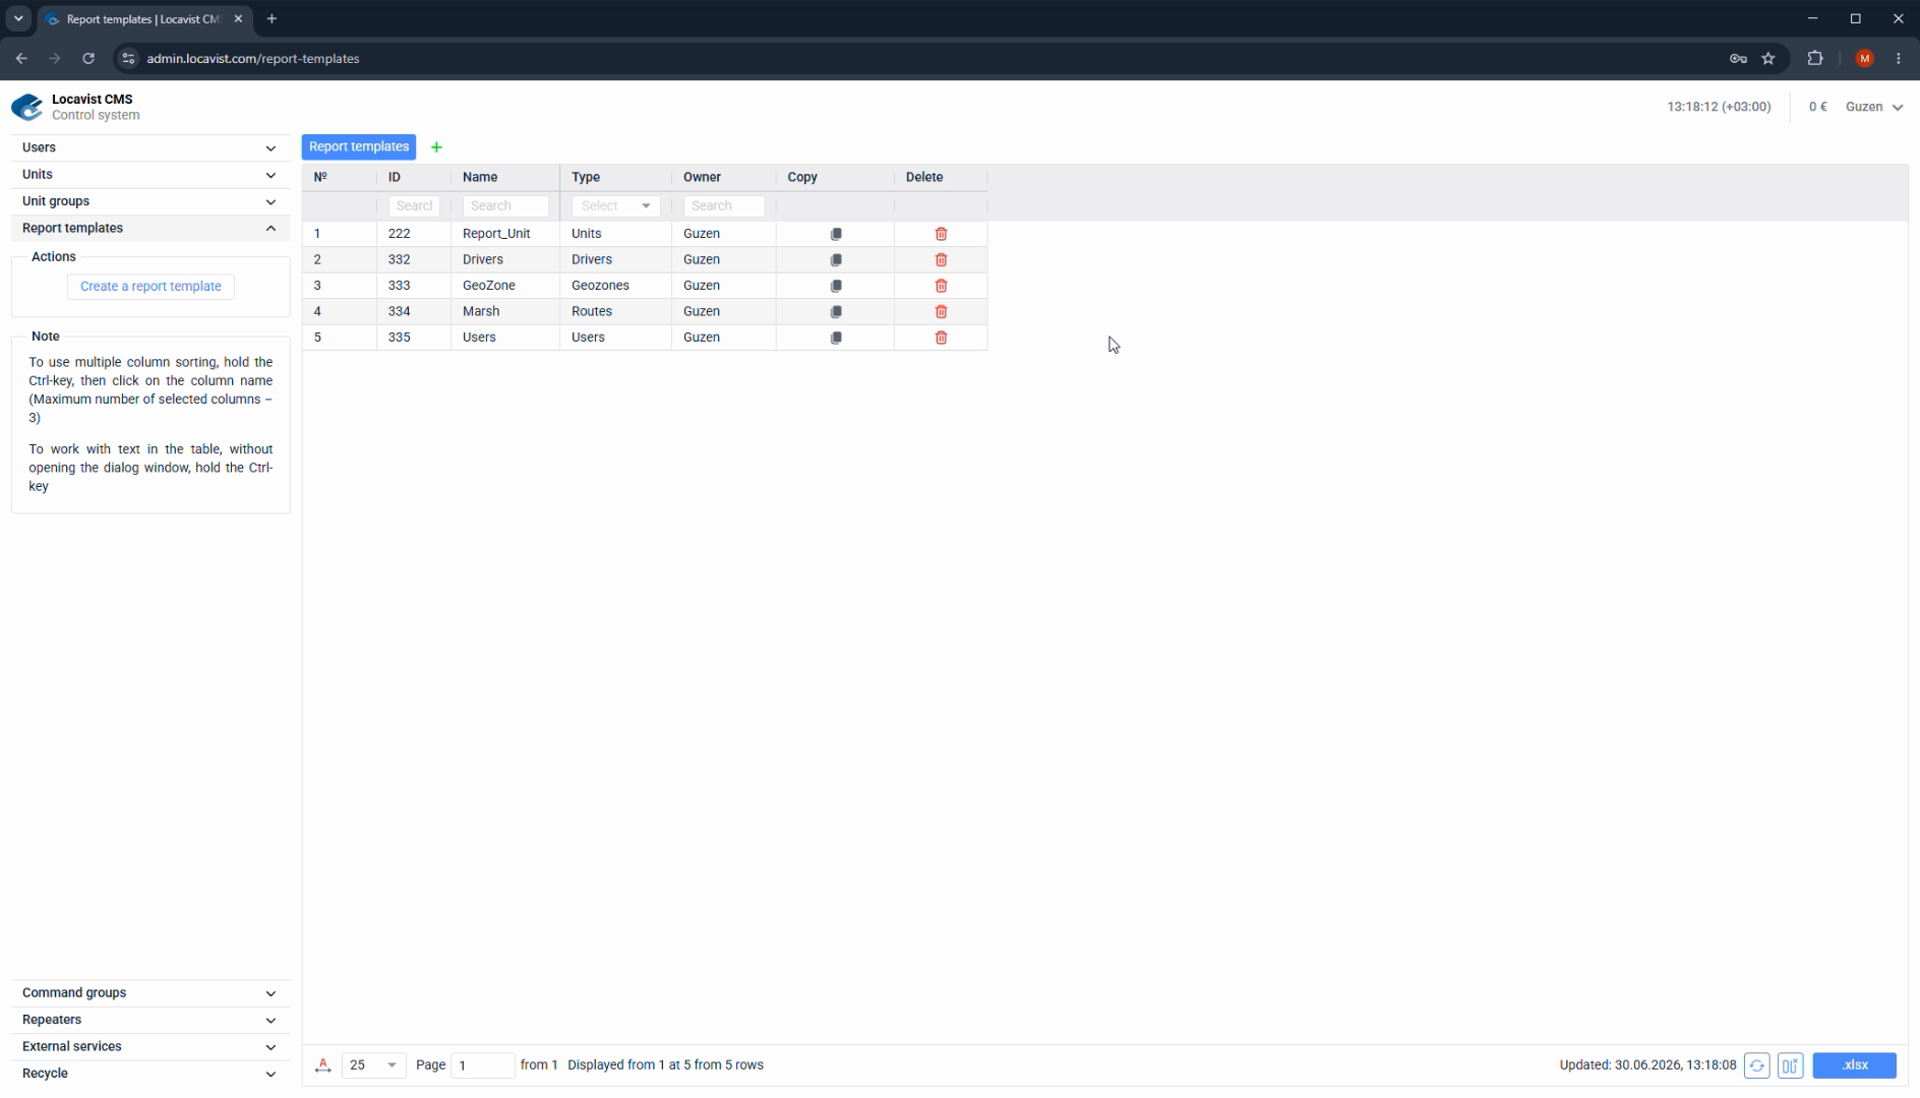The height and width of the screenshot is (1098, 1920).
Task: Refresh the table data
Action: tap(1757, 1066)
